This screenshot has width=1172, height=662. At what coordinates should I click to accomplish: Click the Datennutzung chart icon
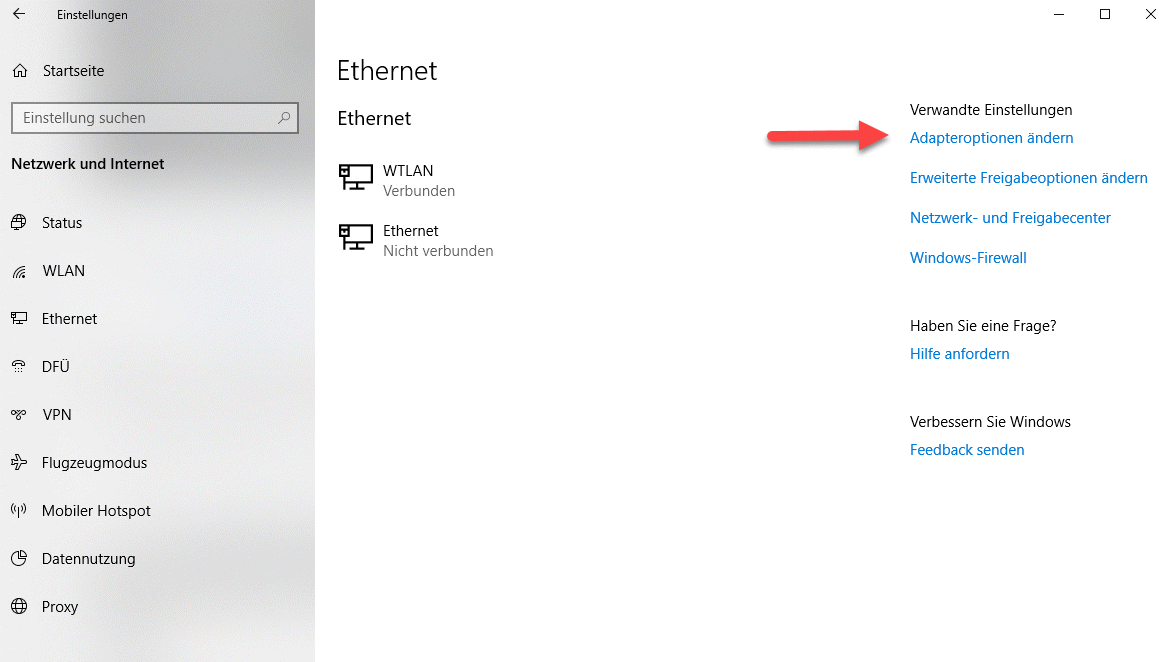[19, 559]
